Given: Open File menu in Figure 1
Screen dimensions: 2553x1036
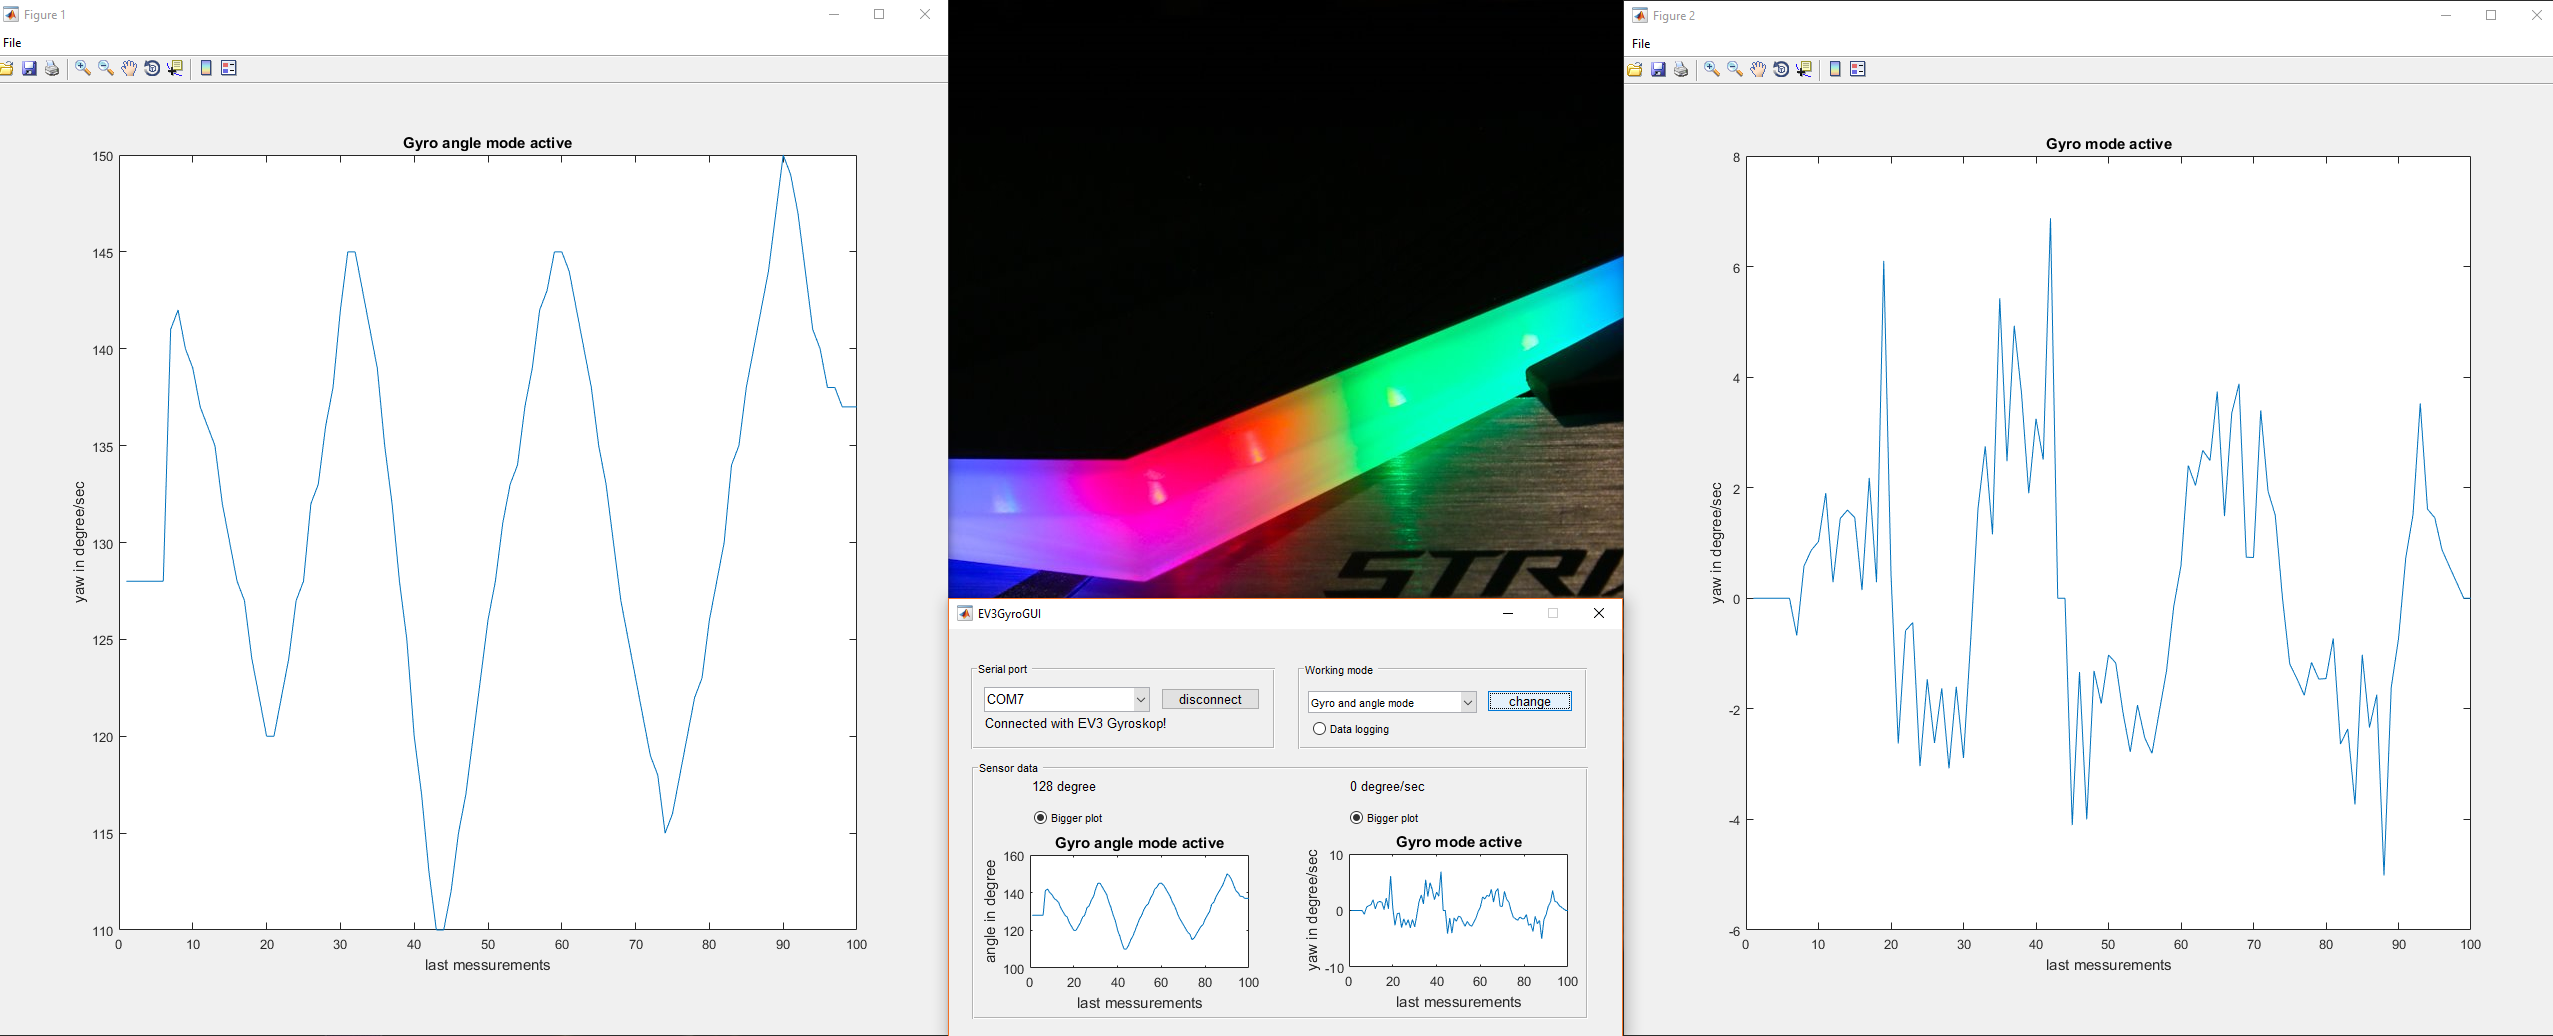Looking at the screenshot, I should pos(12,43).
